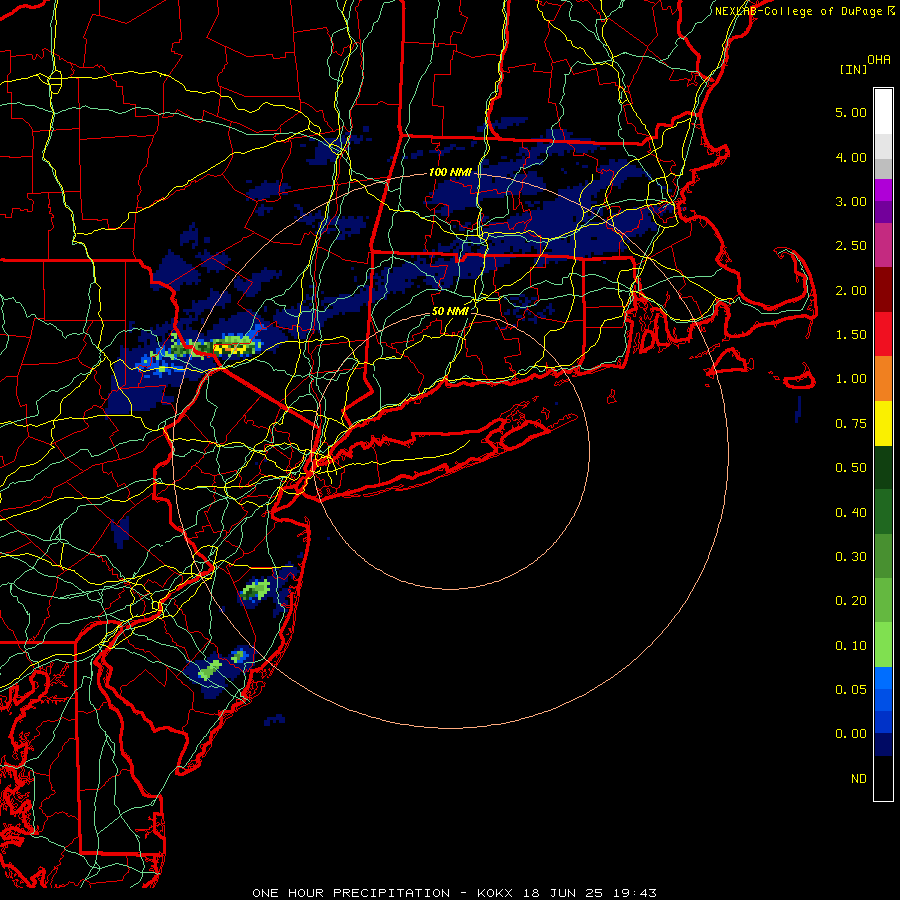Click the 0.20 legend label

pos(851,601)
